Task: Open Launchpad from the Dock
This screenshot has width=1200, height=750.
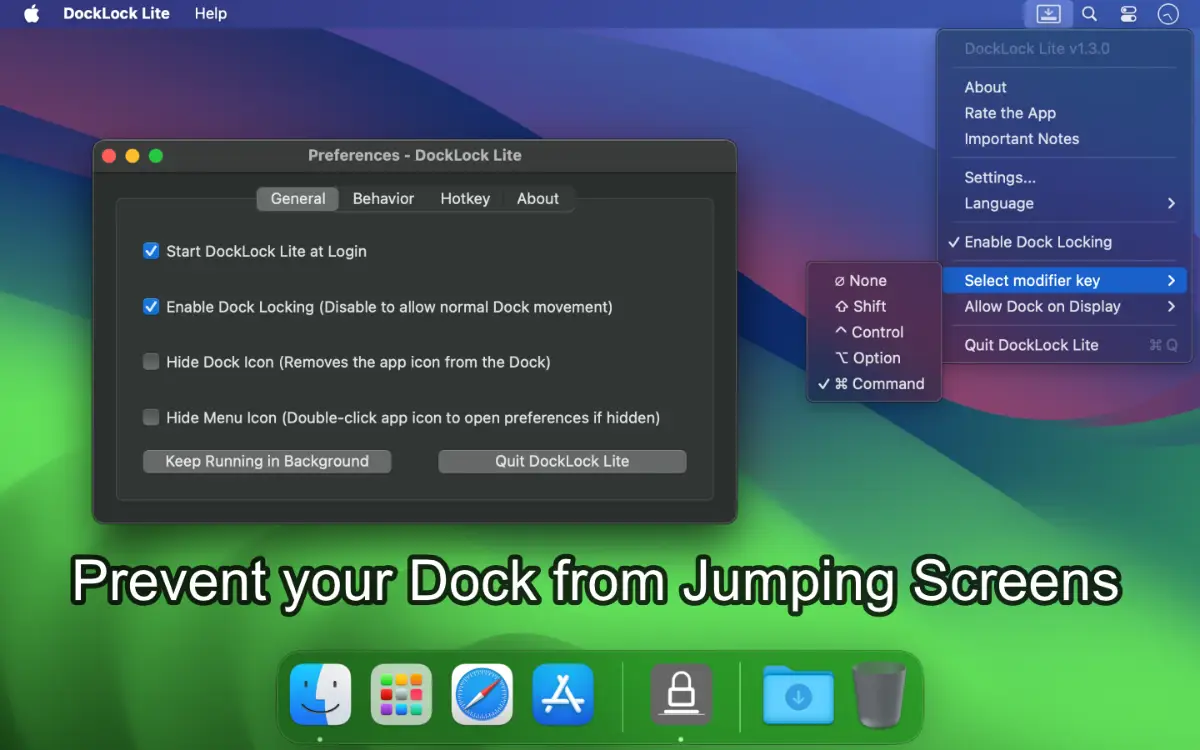Action: click(x=401, y=694)
